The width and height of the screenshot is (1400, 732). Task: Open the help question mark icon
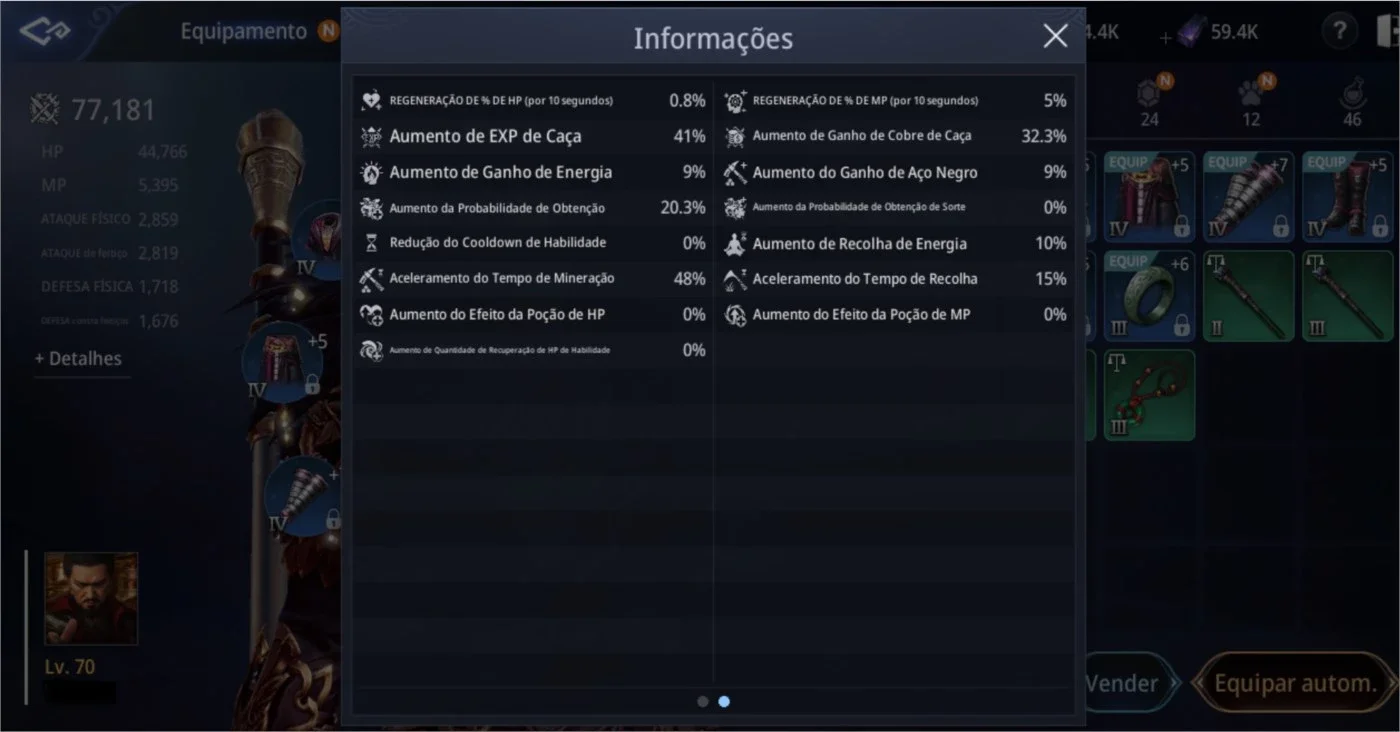pyautogui.click(x=1340, y=32)
